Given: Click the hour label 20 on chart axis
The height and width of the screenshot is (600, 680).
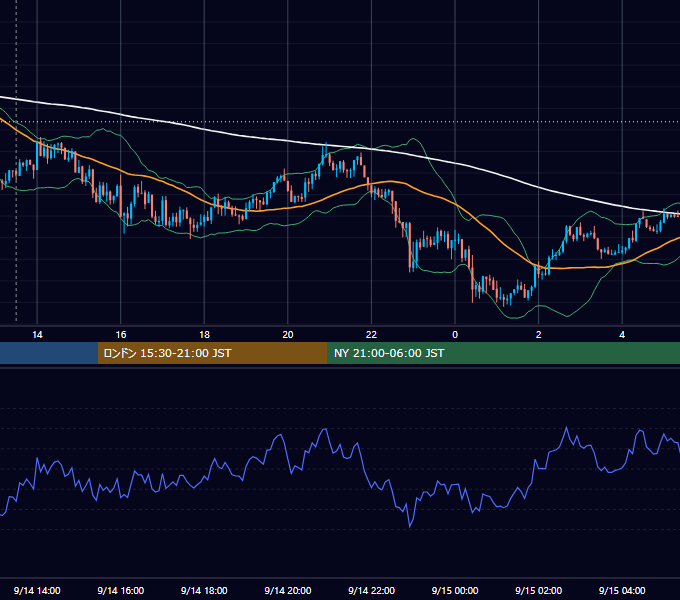Looking at the screenshot, I should (x=288, y=335).
